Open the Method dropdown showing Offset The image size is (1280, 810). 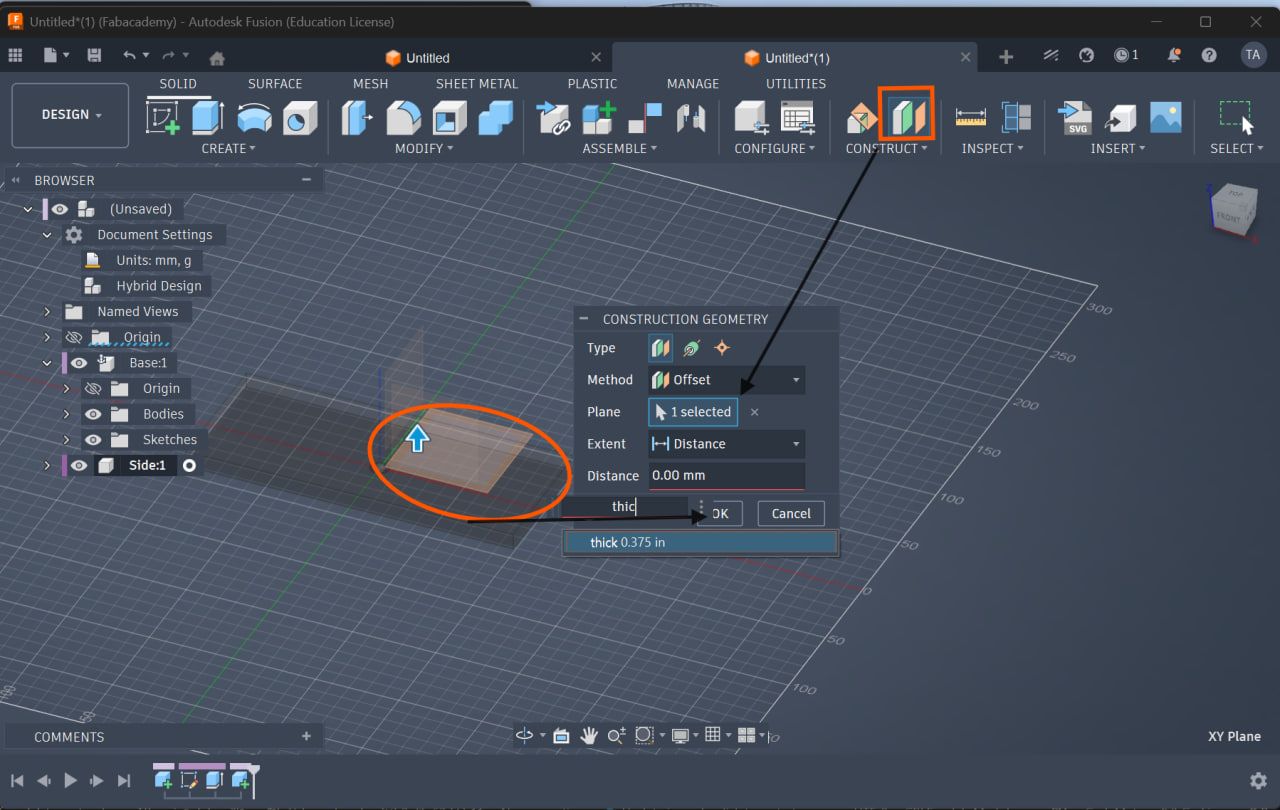click(726, 380)
